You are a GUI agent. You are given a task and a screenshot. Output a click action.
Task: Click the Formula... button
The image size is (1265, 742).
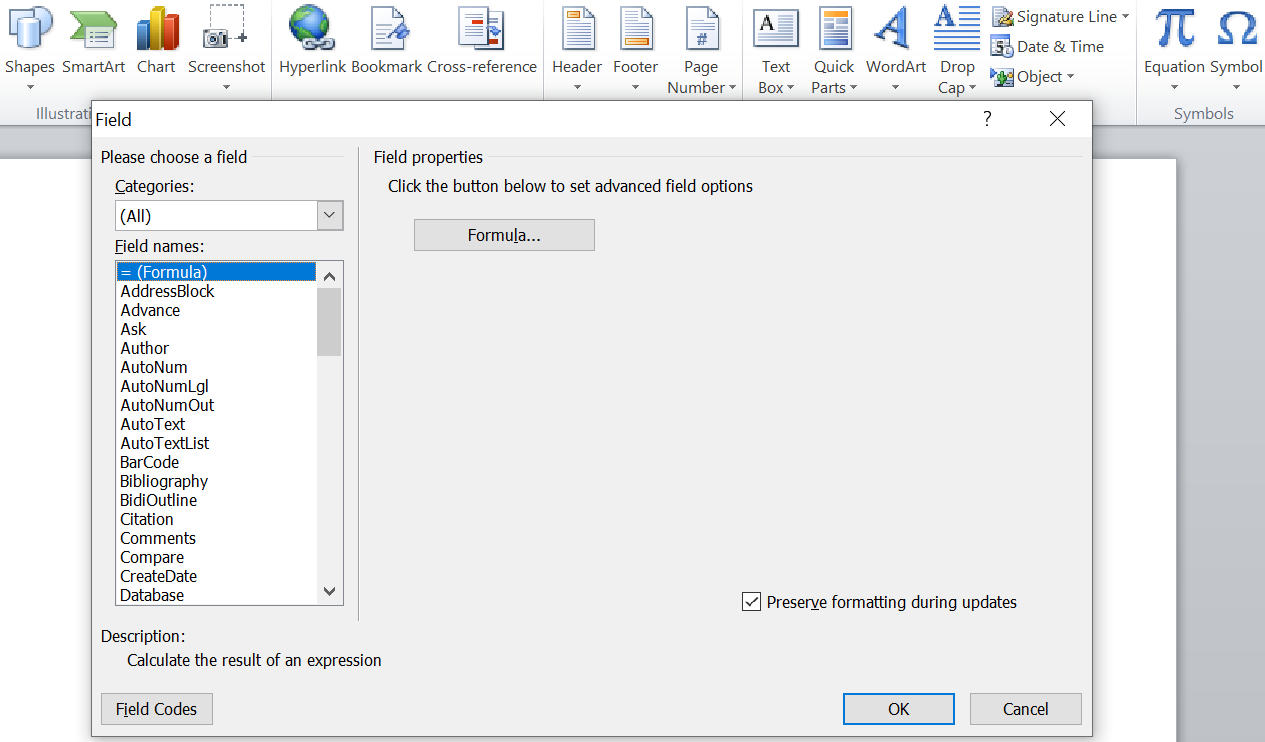(x=504, y=235)
